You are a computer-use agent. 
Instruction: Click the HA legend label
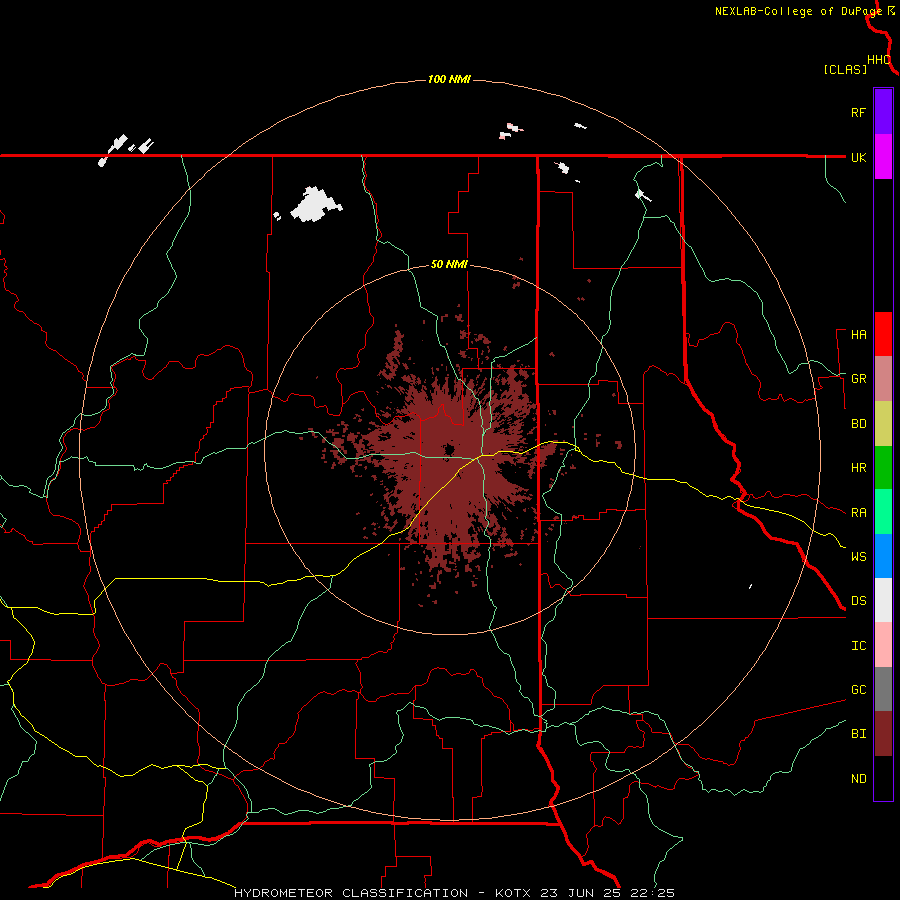[858, 335]
